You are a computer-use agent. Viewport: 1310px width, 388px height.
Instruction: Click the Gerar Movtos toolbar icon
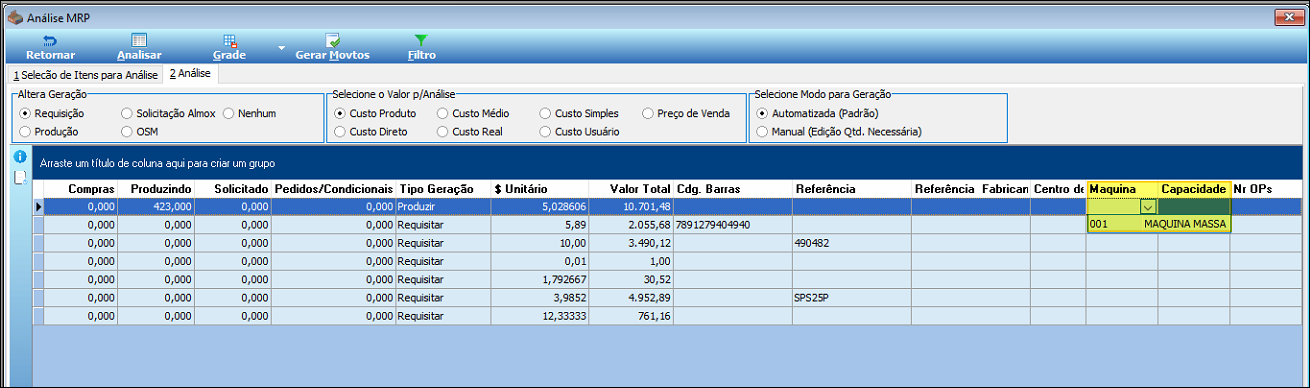tap(333, 41)
